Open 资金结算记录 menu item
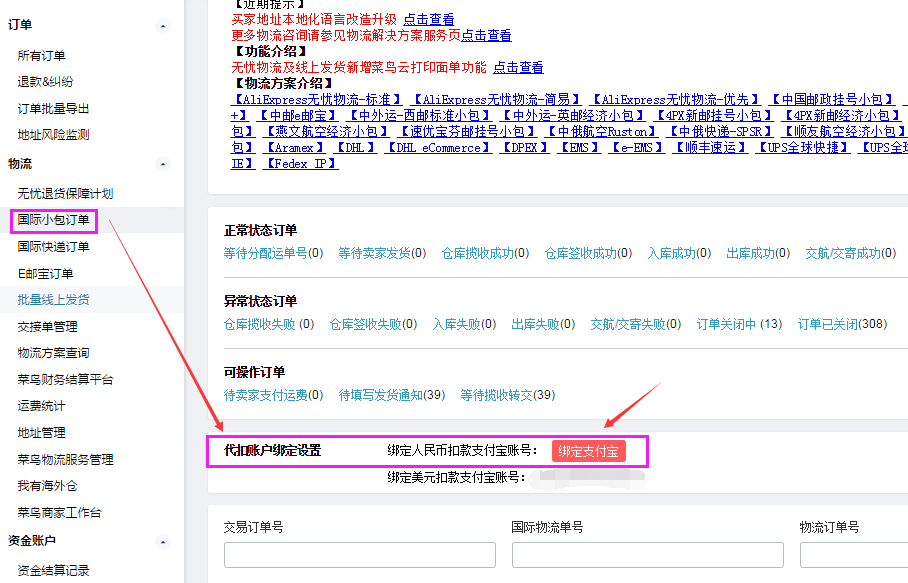 click(53, 570)
